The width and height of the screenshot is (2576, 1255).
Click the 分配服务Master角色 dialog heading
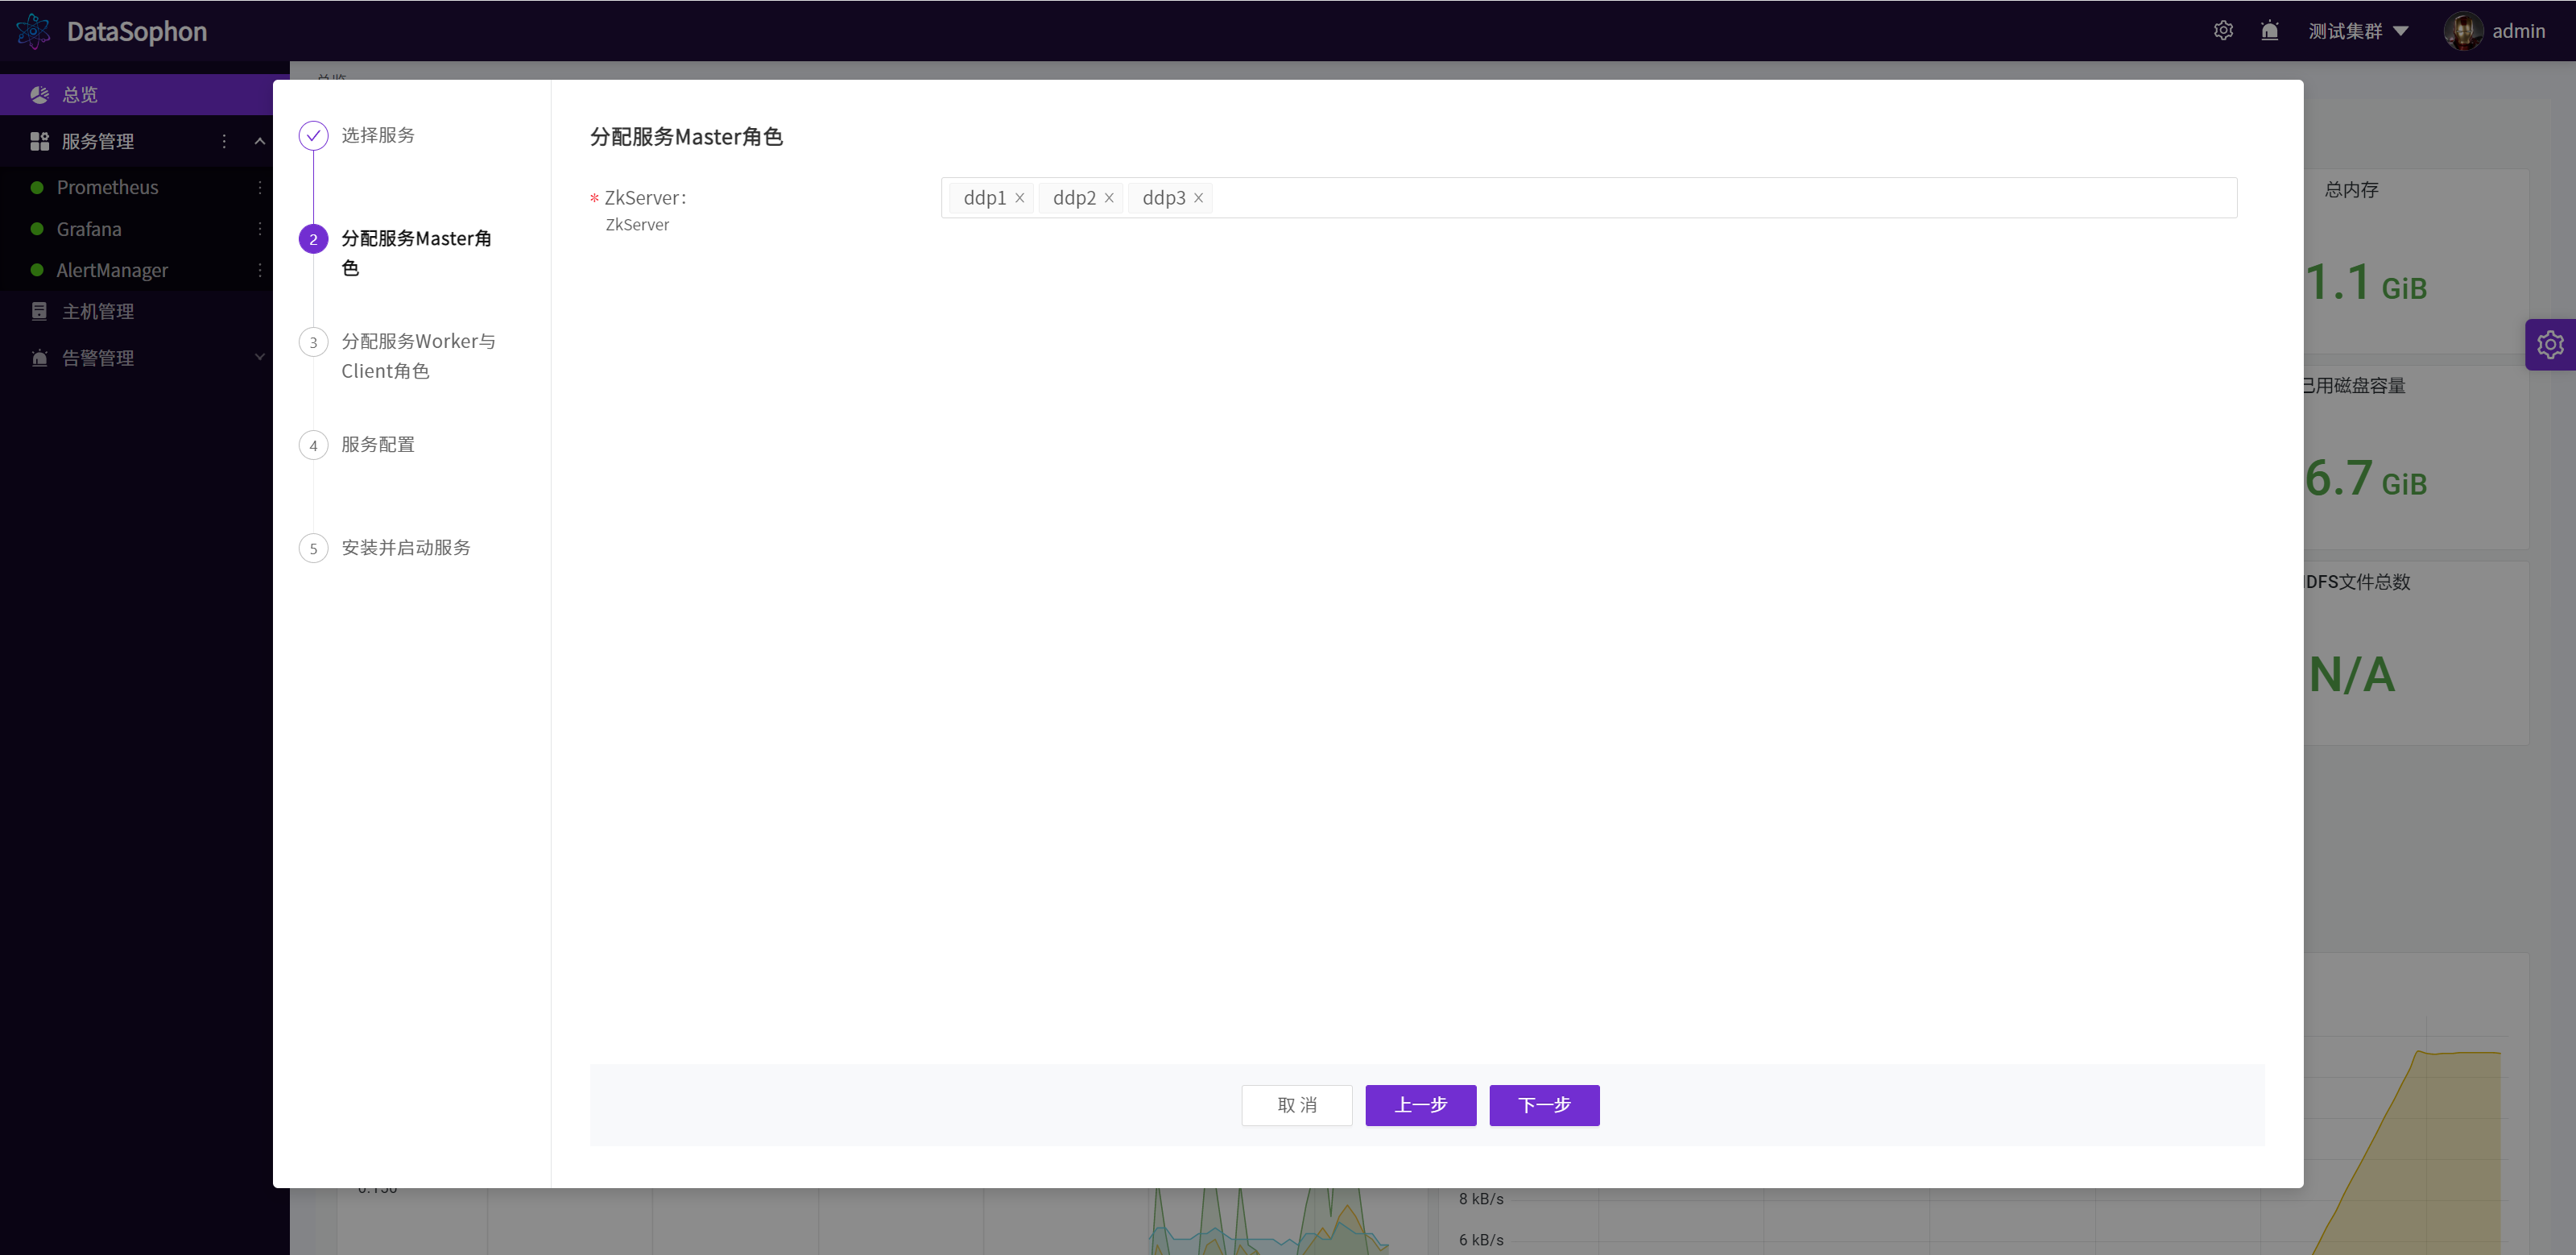(686, 137)
